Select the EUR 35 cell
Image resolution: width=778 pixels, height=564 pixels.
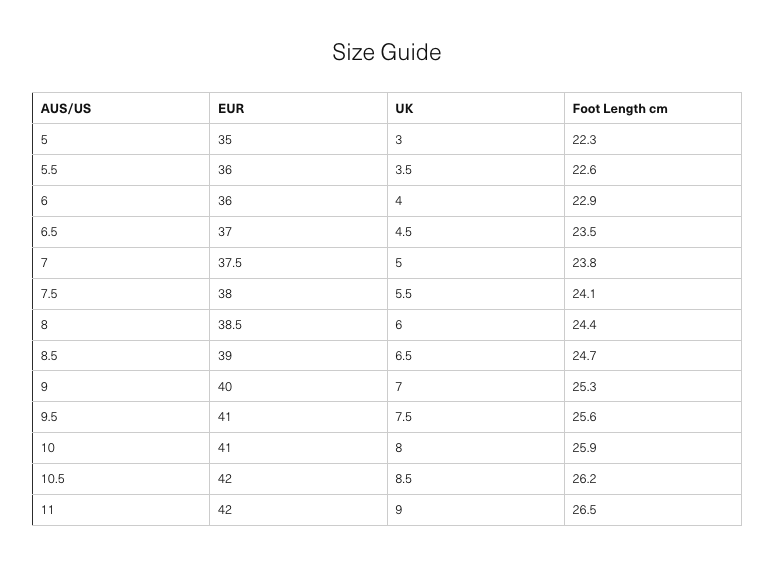[x=225, y=140]
